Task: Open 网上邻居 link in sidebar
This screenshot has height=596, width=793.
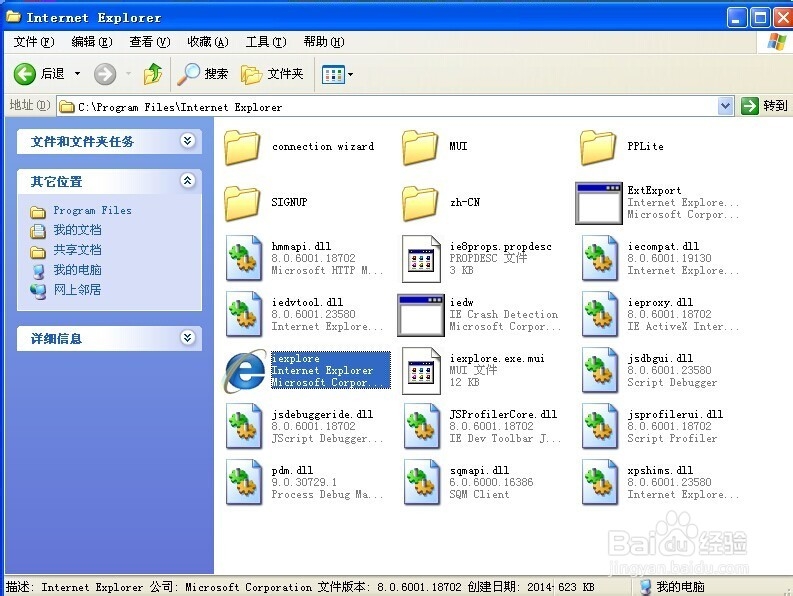Action: (77, 290)
